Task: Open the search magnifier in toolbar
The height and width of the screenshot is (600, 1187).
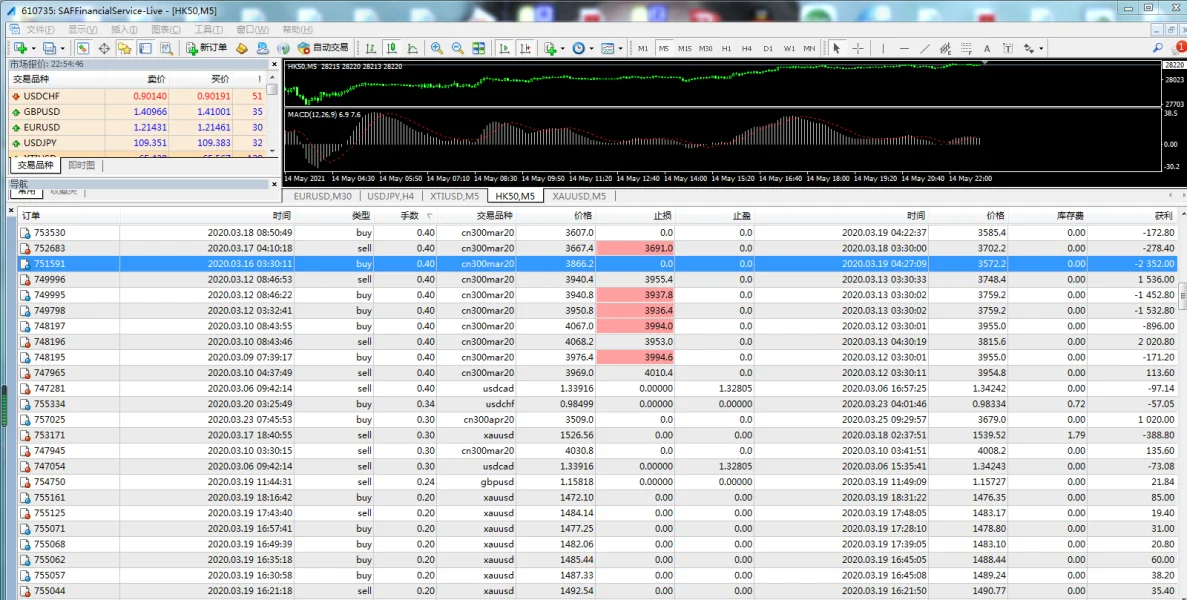Action: tap(1158, 48)
